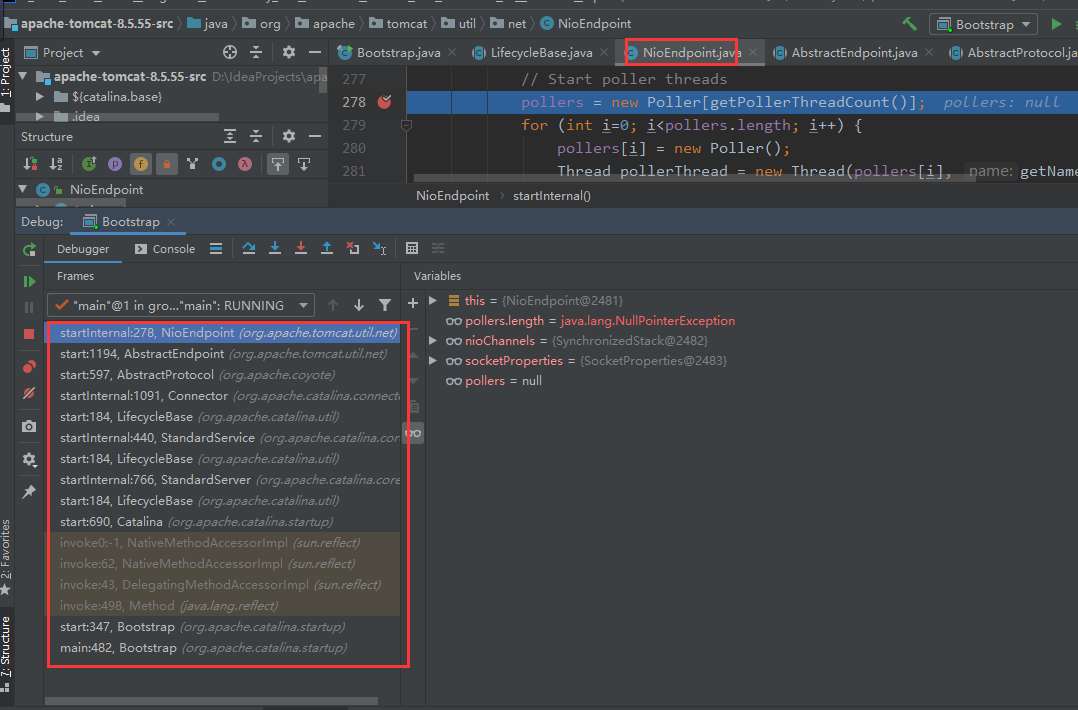
Task: Expand all in Structure panel
Action: [x=230, y=137]
